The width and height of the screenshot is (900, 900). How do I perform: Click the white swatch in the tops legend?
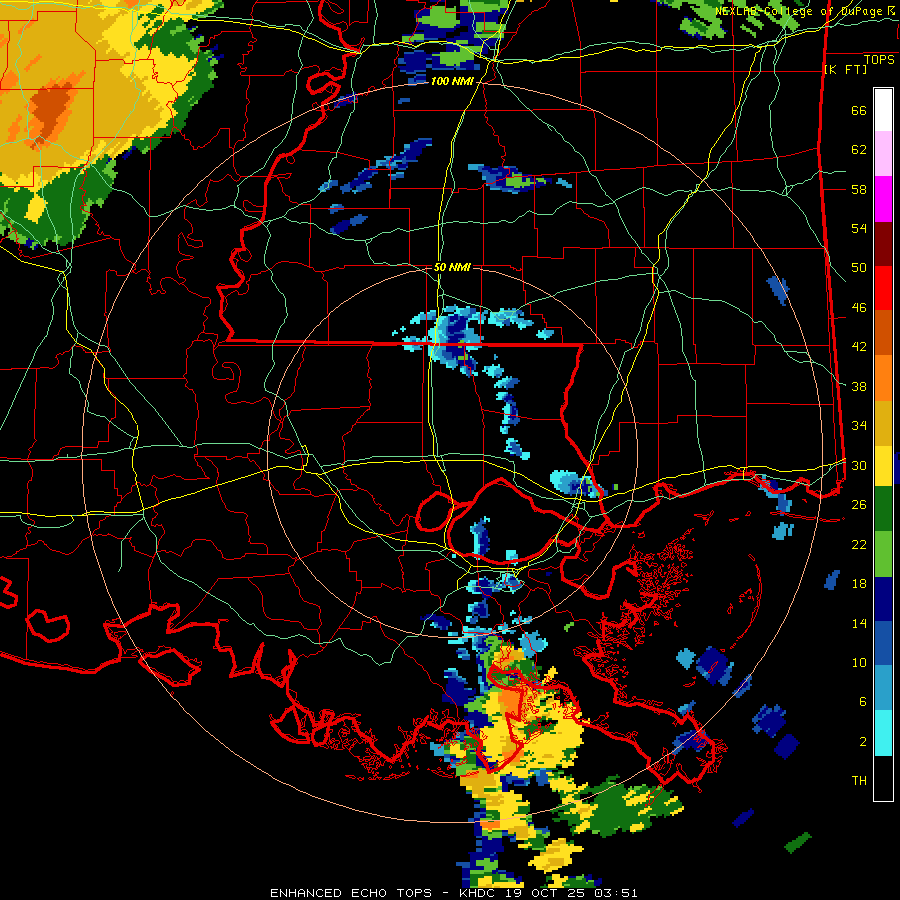point(883,110)
